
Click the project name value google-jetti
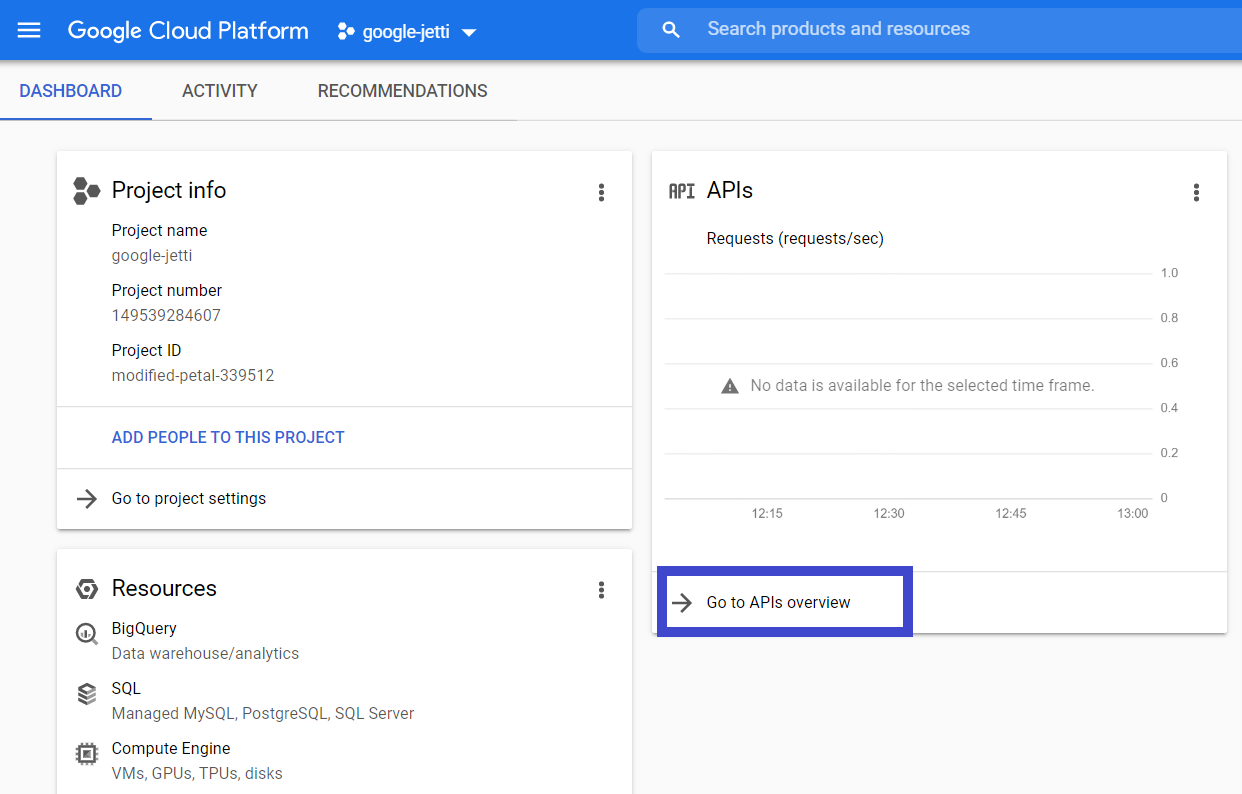tap(152, 255)
